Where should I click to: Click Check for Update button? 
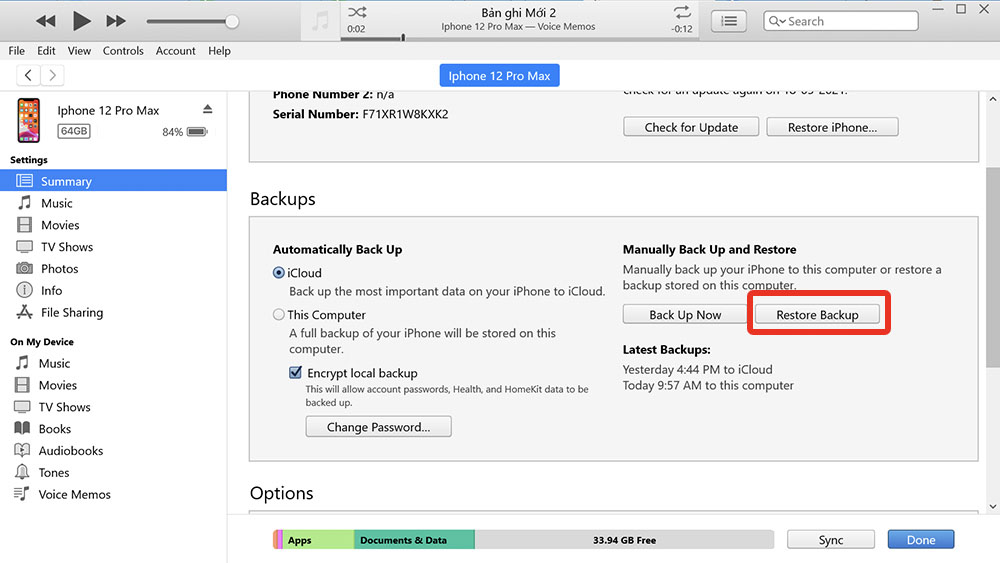(691, 127)
